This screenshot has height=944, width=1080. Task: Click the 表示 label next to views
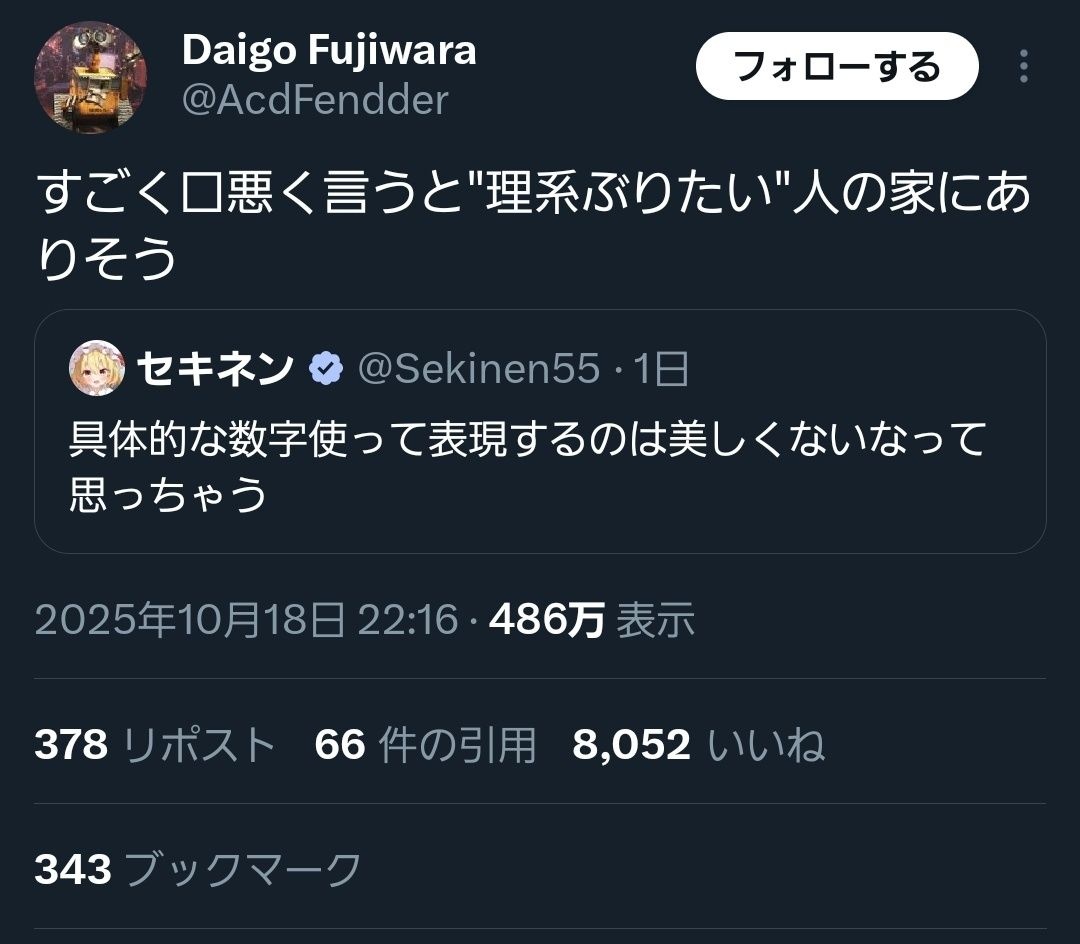[x=655, y=619]
